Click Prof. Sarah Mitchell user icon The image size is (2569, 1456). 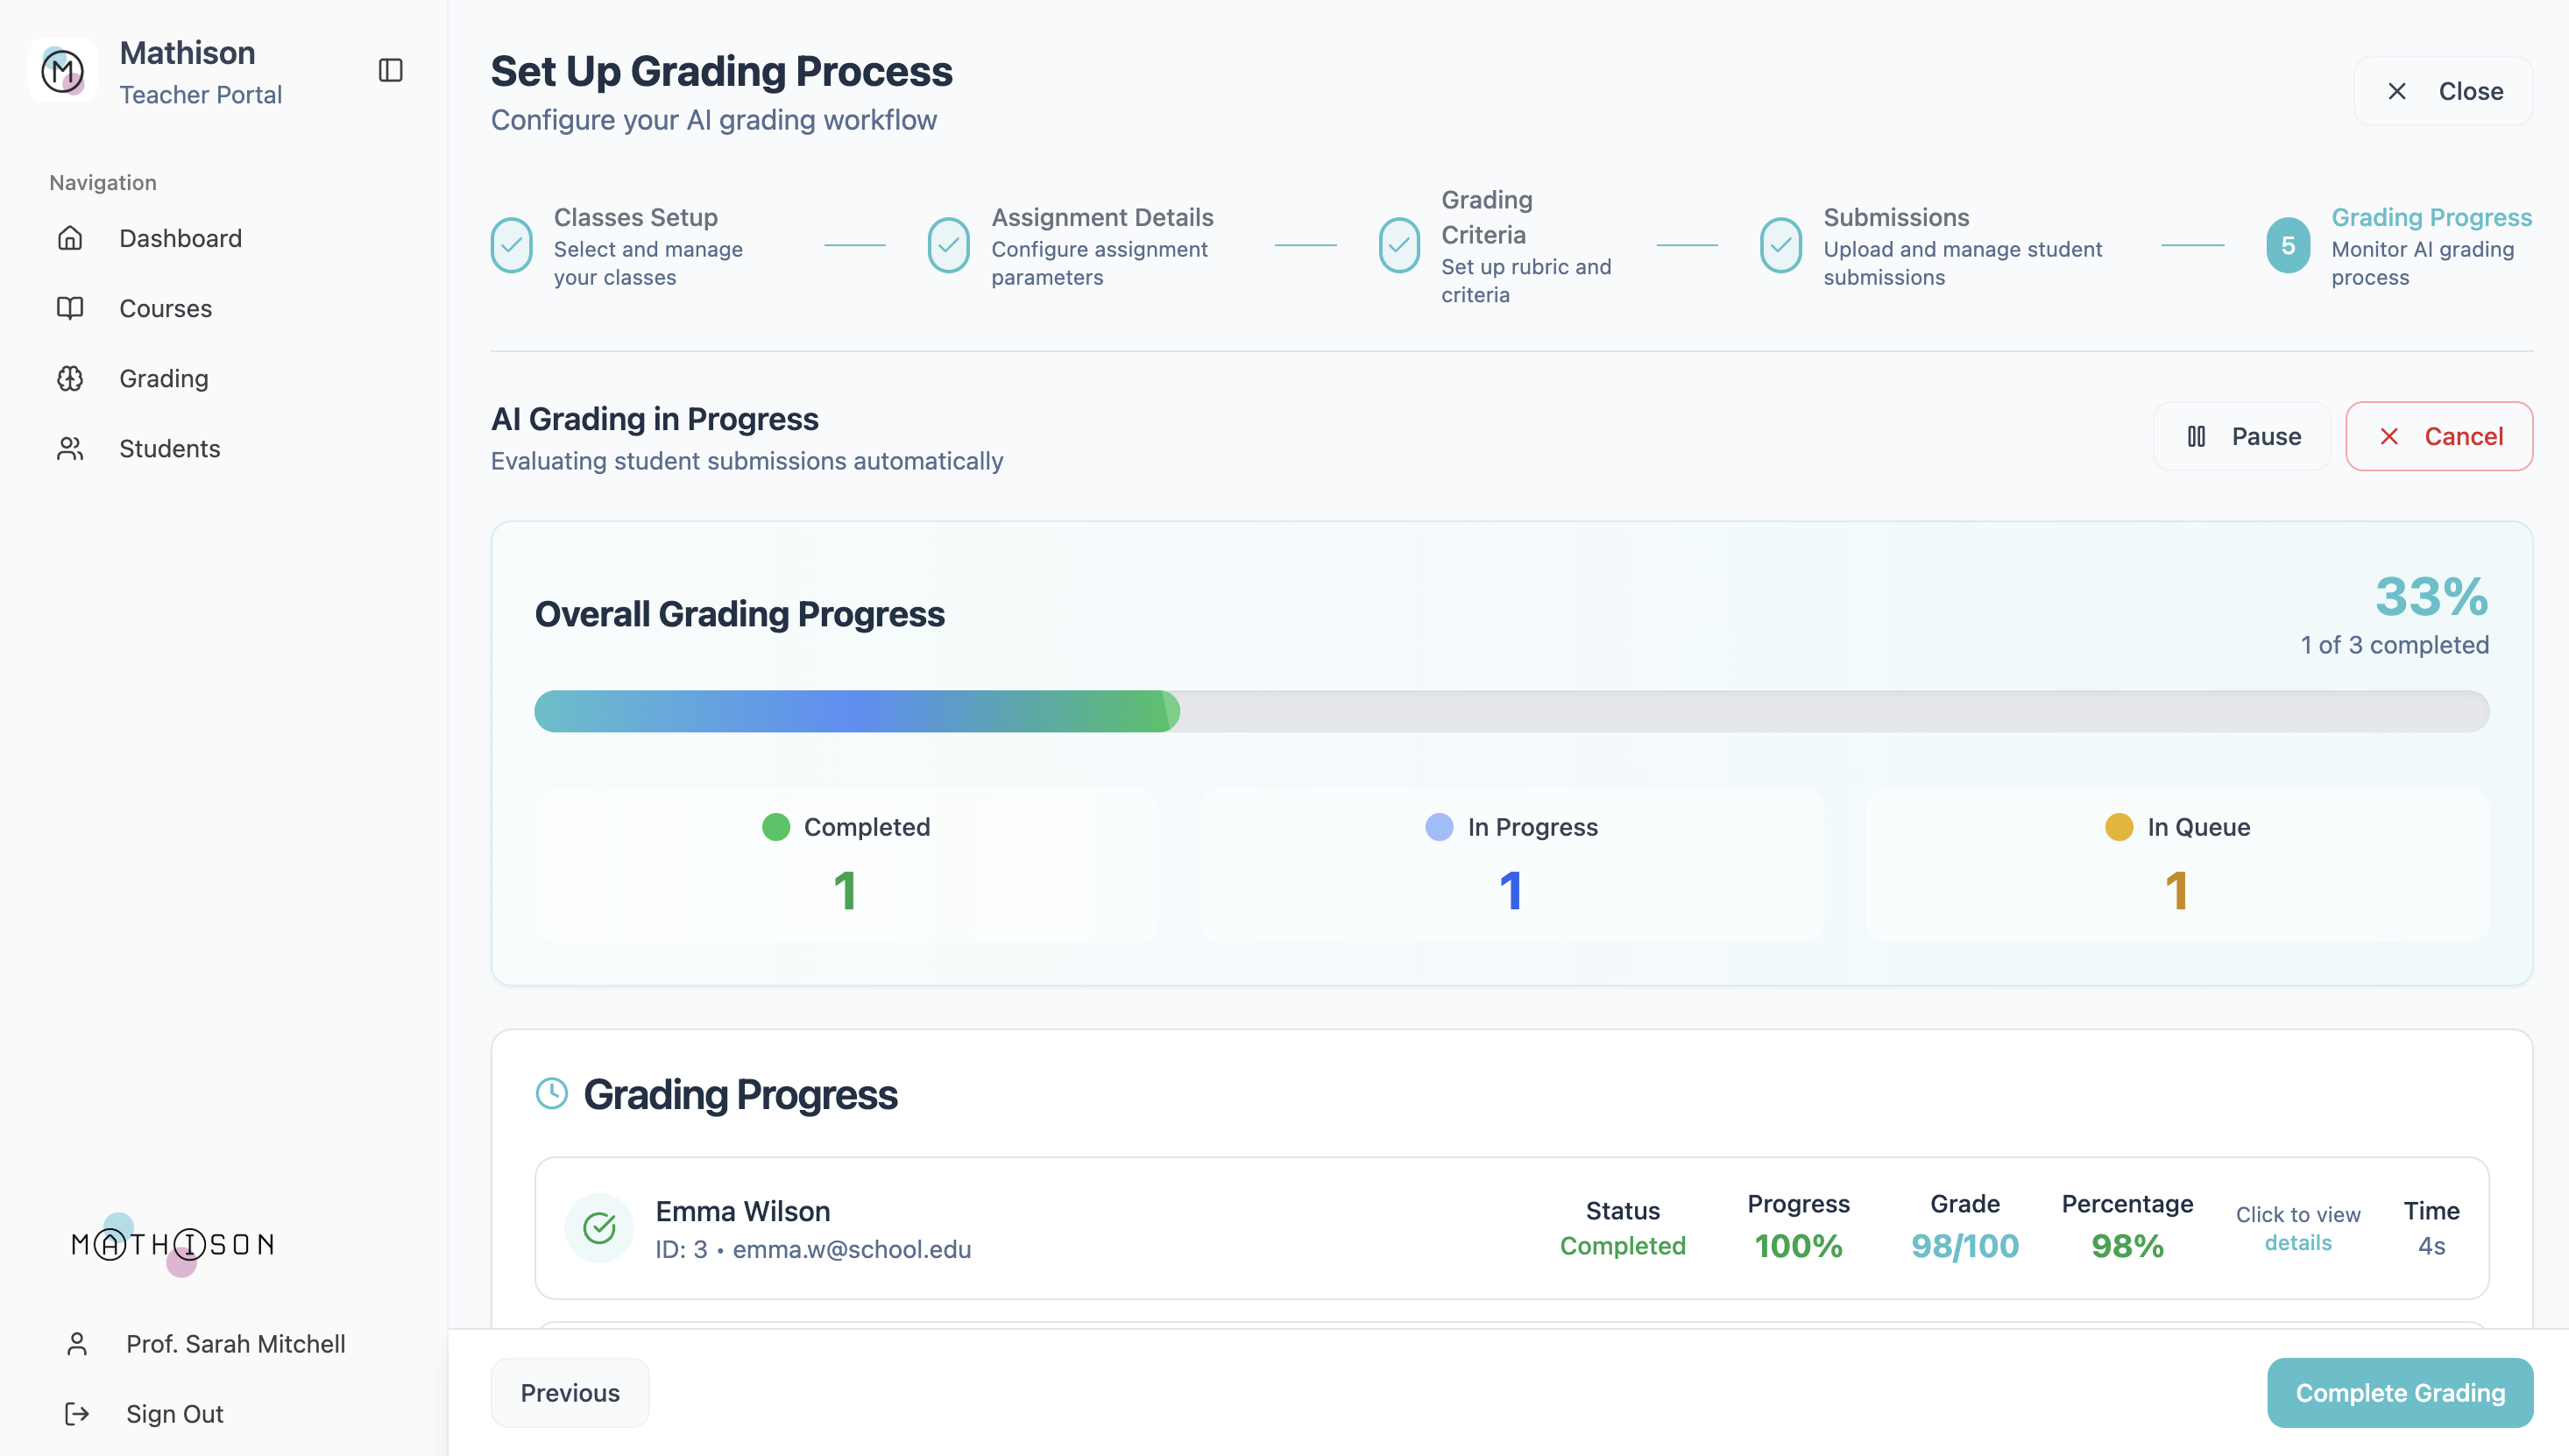[77, 1343]
